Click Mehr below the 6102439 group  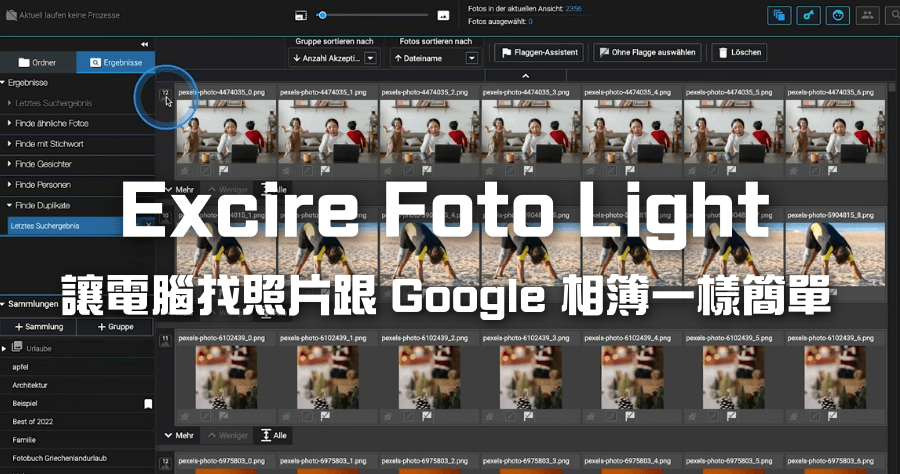coord(179,436)
